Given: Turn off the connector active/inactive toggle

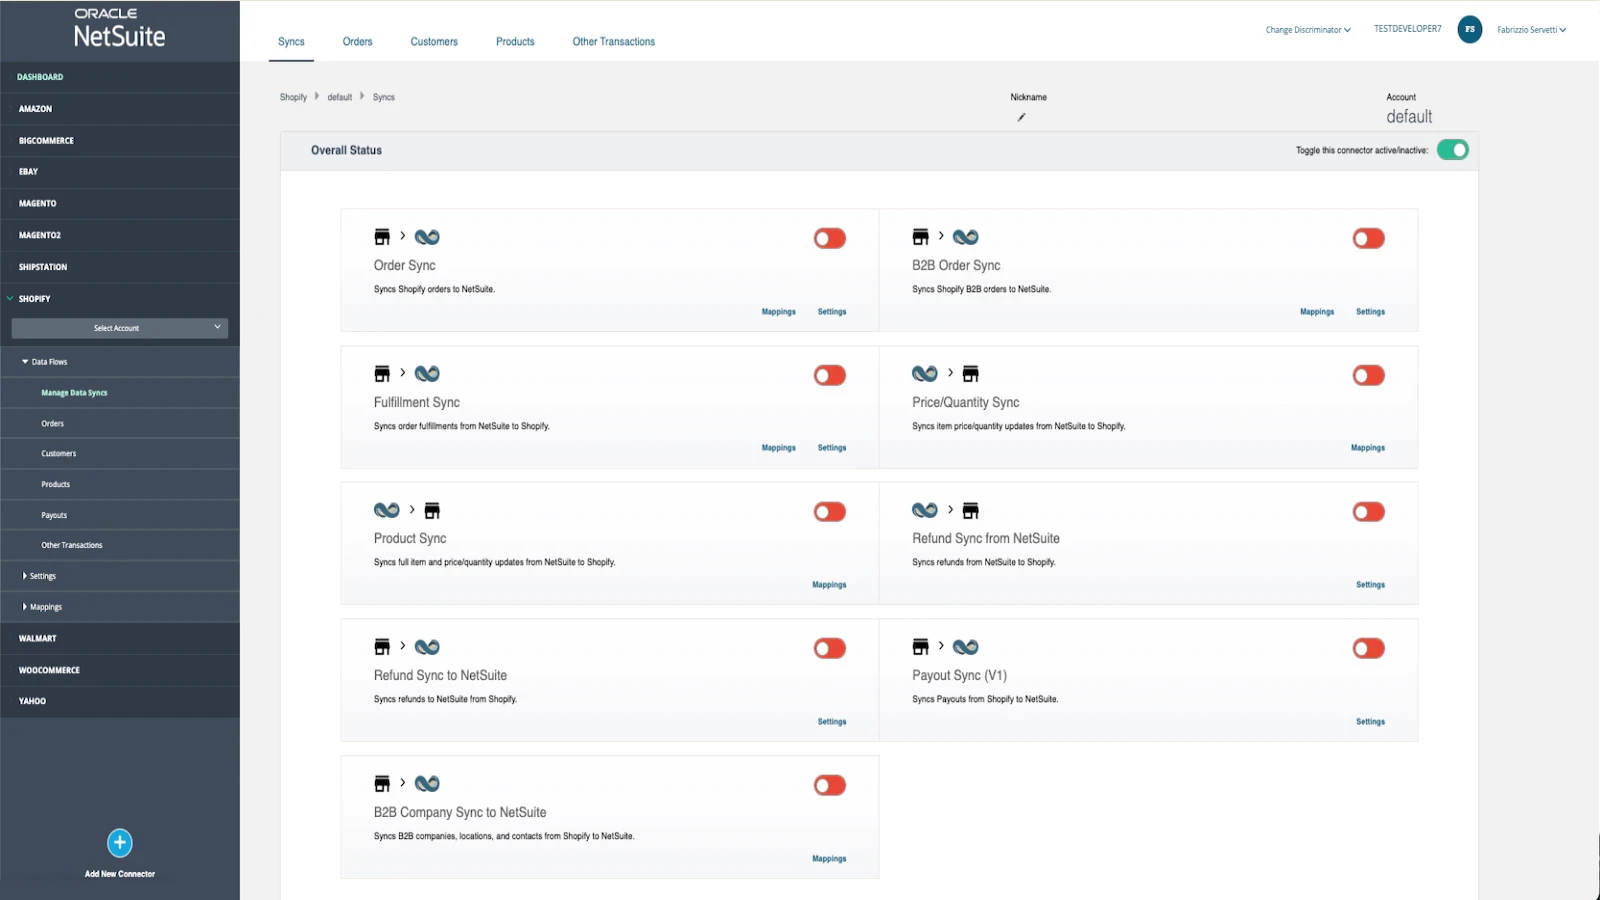Looking at the screenshot, I should point(1453,150).
